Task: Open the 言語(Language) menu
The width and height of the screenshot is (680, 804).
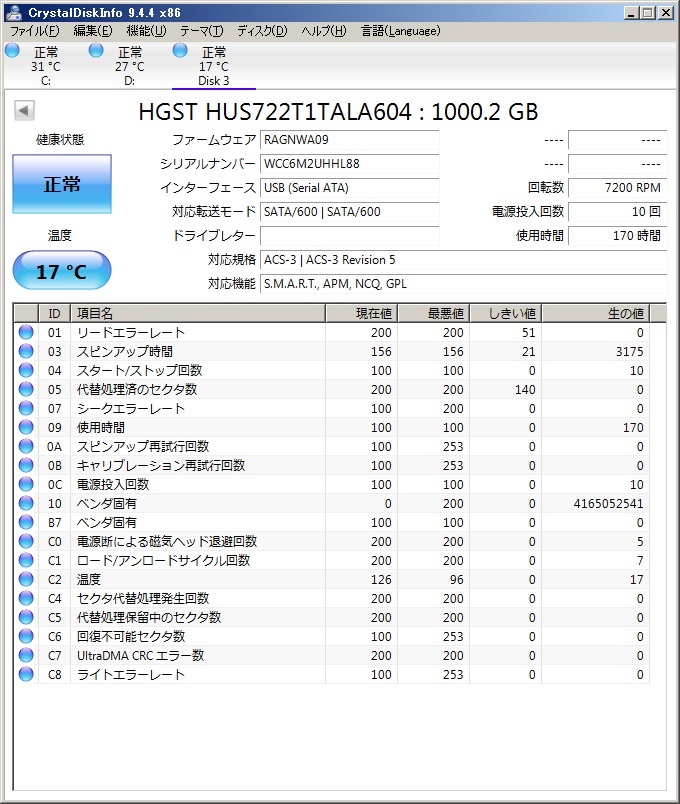Action: [401, 31]
